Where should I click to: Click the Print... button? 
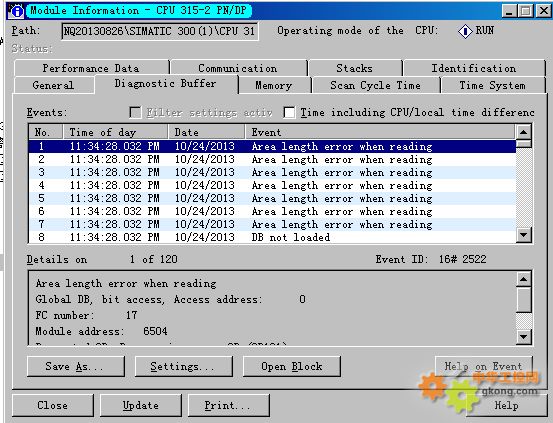[229, 405]
